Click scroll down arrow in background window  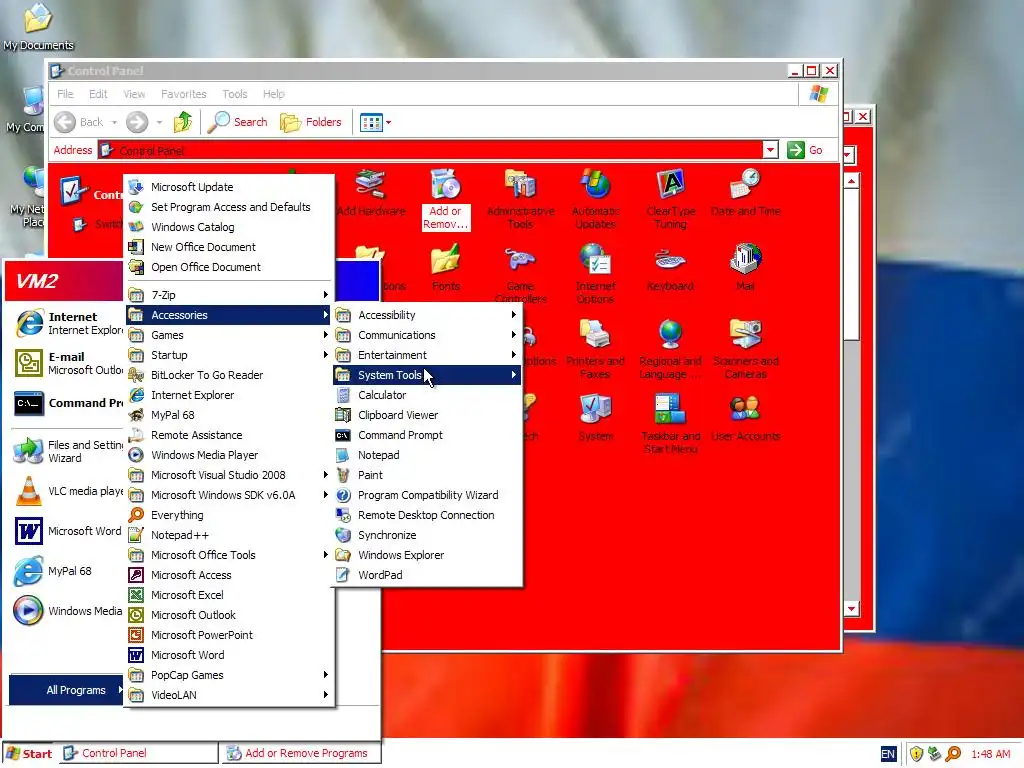(x=852, y=609)
